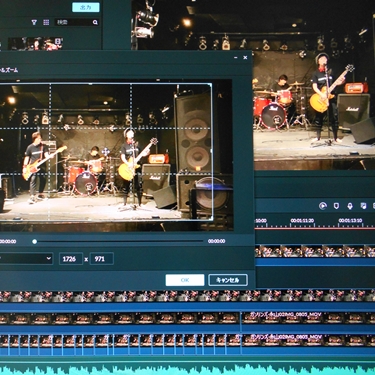This screenshot has height=375, width=375.
Task: Click the filter icon above the media library
Action: [34, 22]
